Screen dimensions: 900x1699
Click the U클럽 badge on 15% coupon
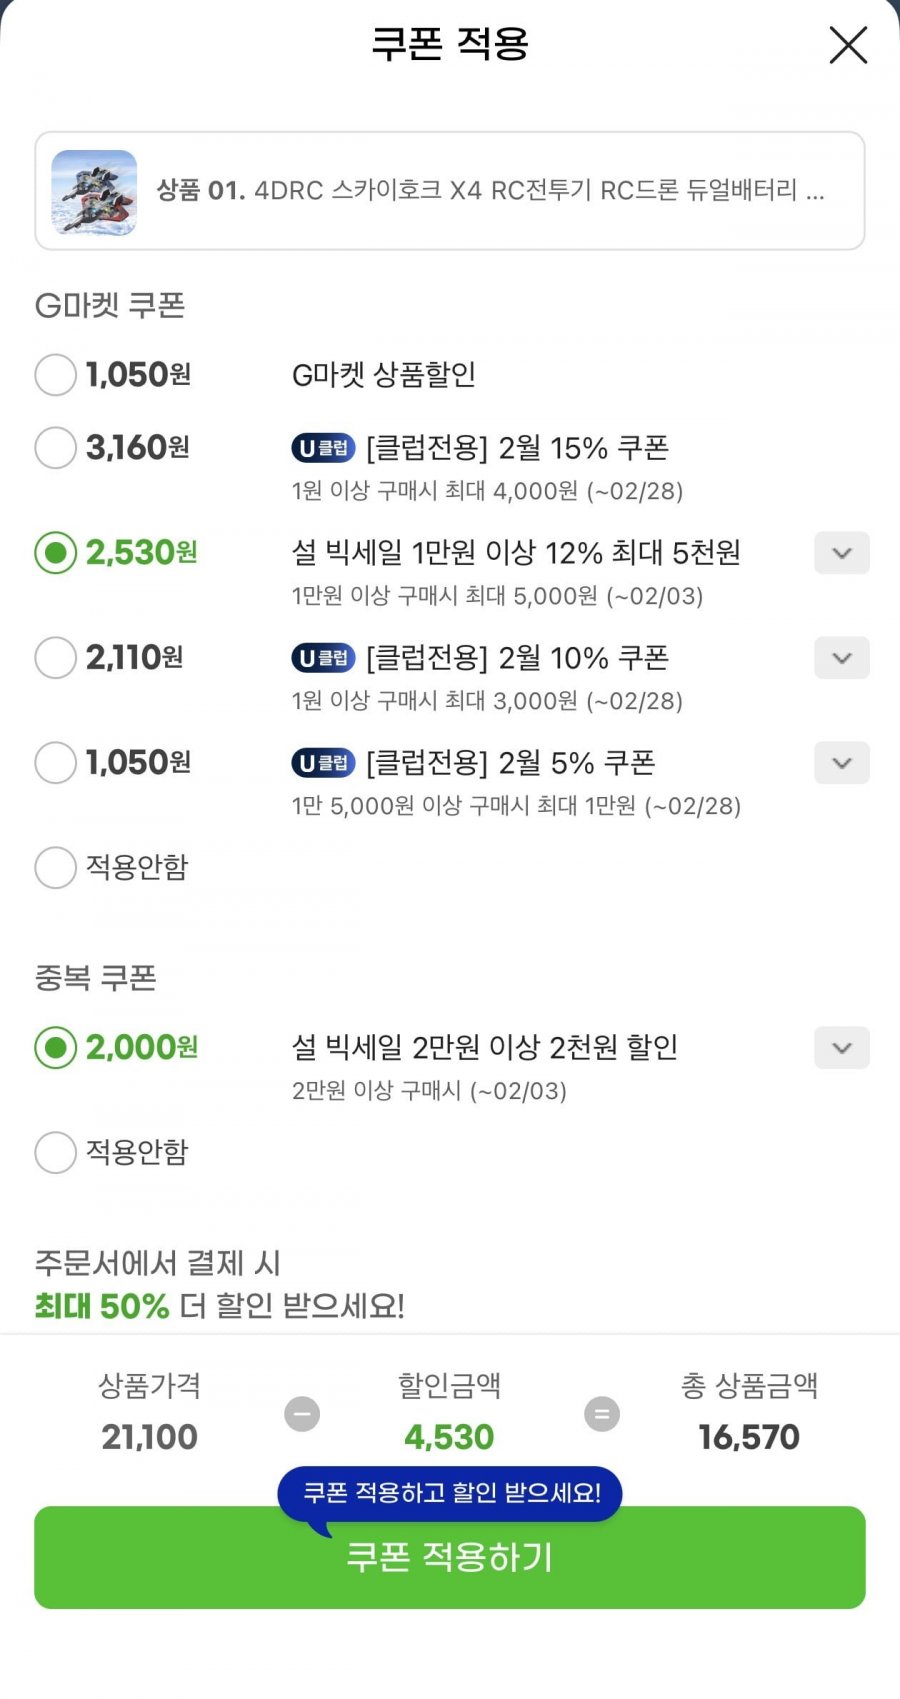(x=323, y=448)
